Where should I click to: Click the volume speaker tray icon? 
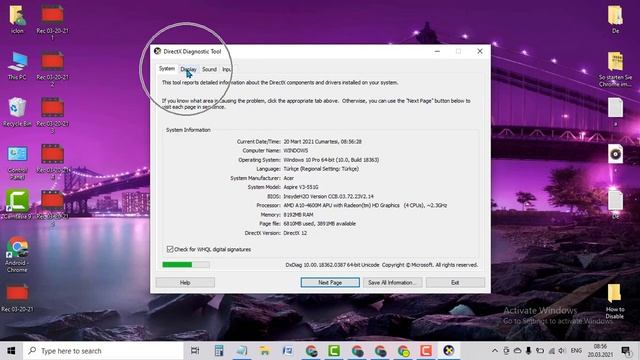pyautogui.click(x=562, y=351)
